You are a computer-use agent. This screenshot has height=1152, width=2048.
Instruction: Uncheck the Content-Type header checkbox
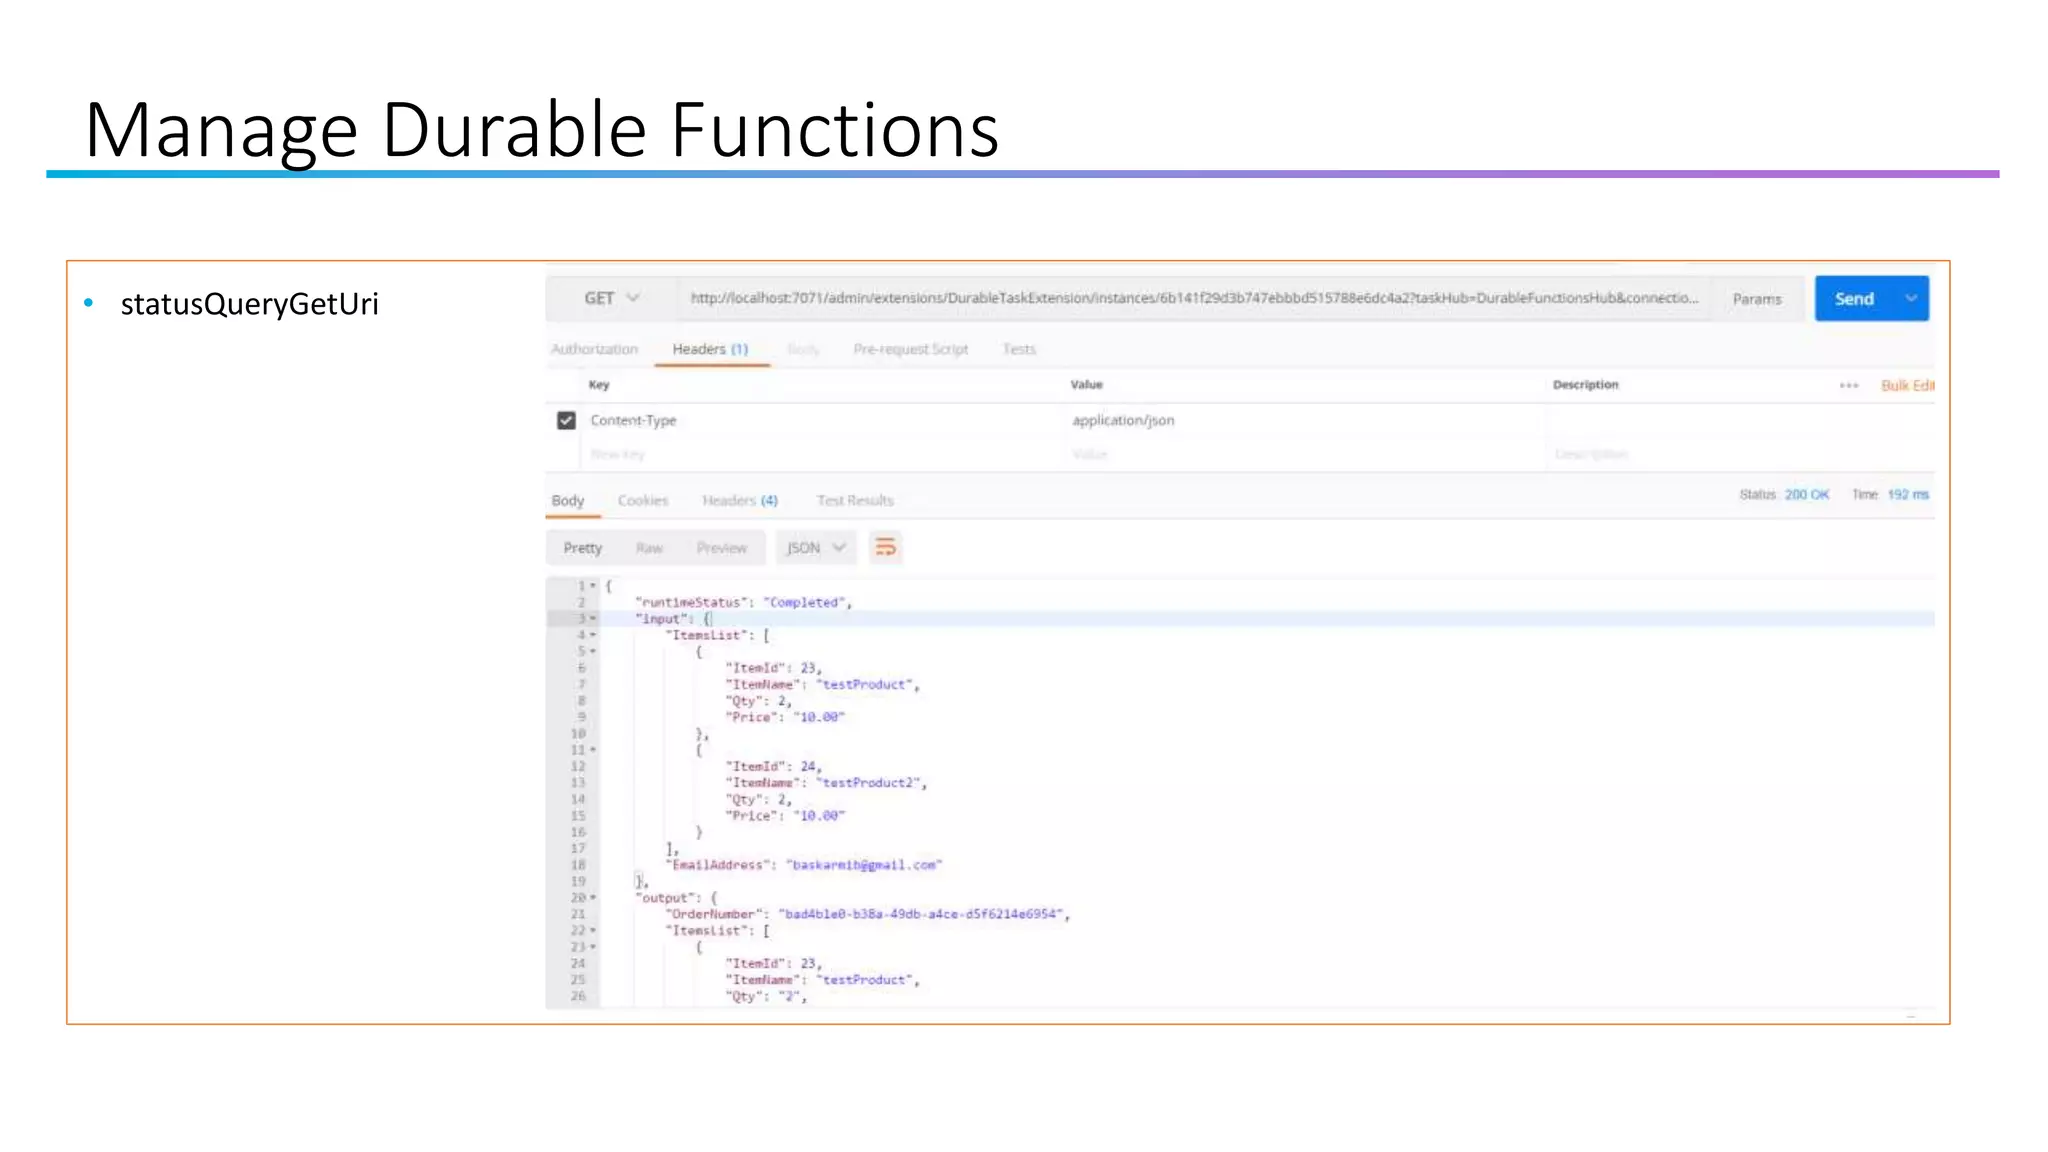click(566, 420)
